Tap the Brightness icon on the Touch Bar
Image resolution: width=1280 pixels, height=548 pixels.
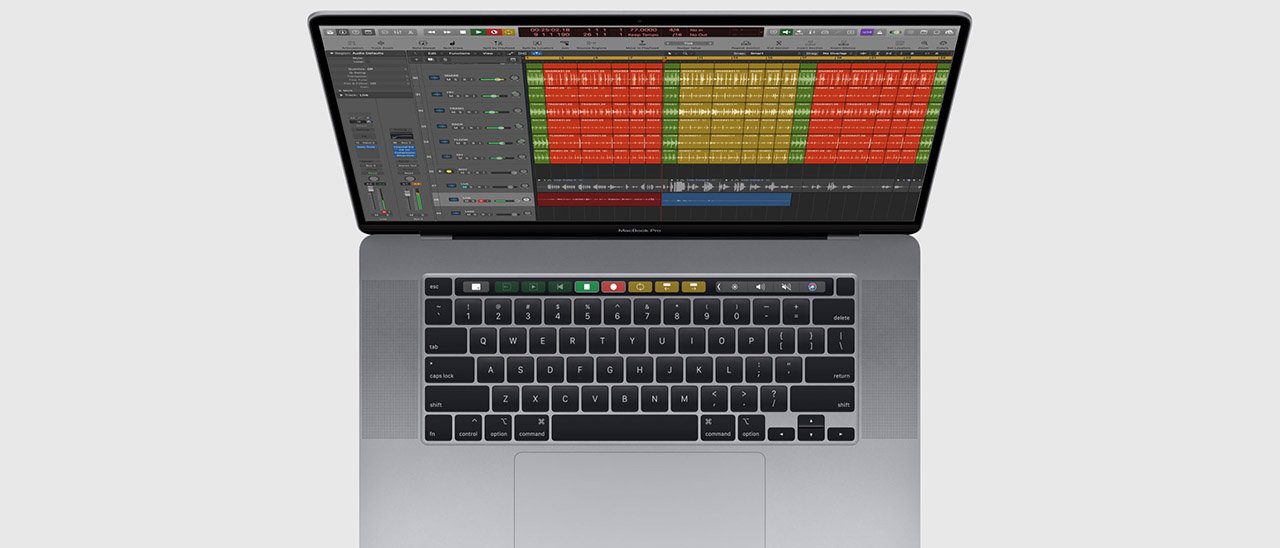click(734, 286)
